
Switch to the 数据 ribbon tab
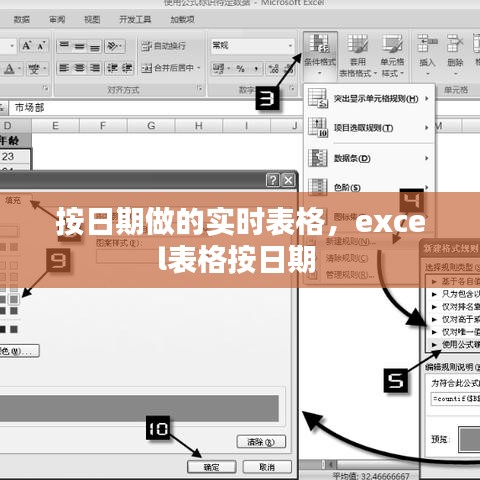[22, 20]
